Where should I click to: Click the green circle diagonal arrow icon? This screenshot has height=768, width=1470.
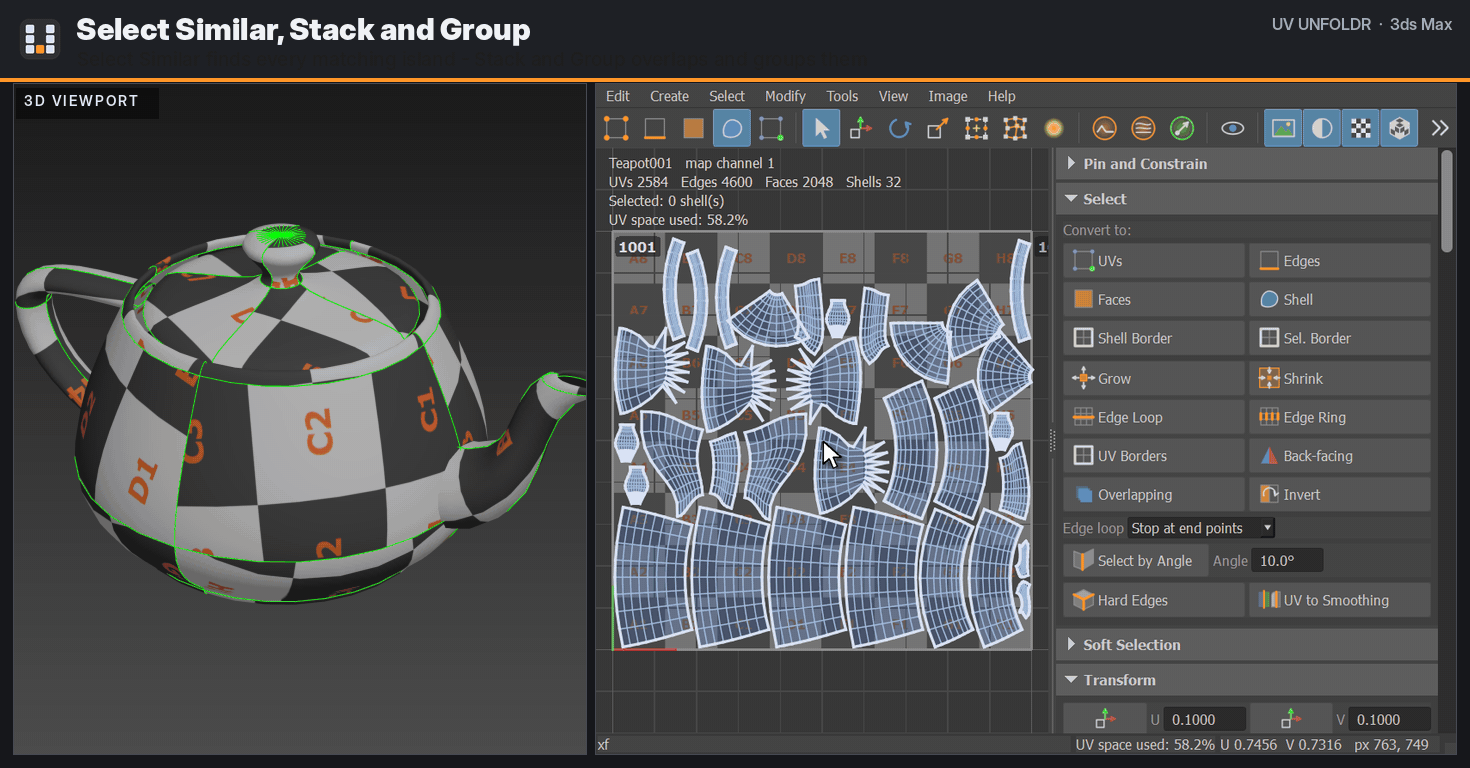1182,128
